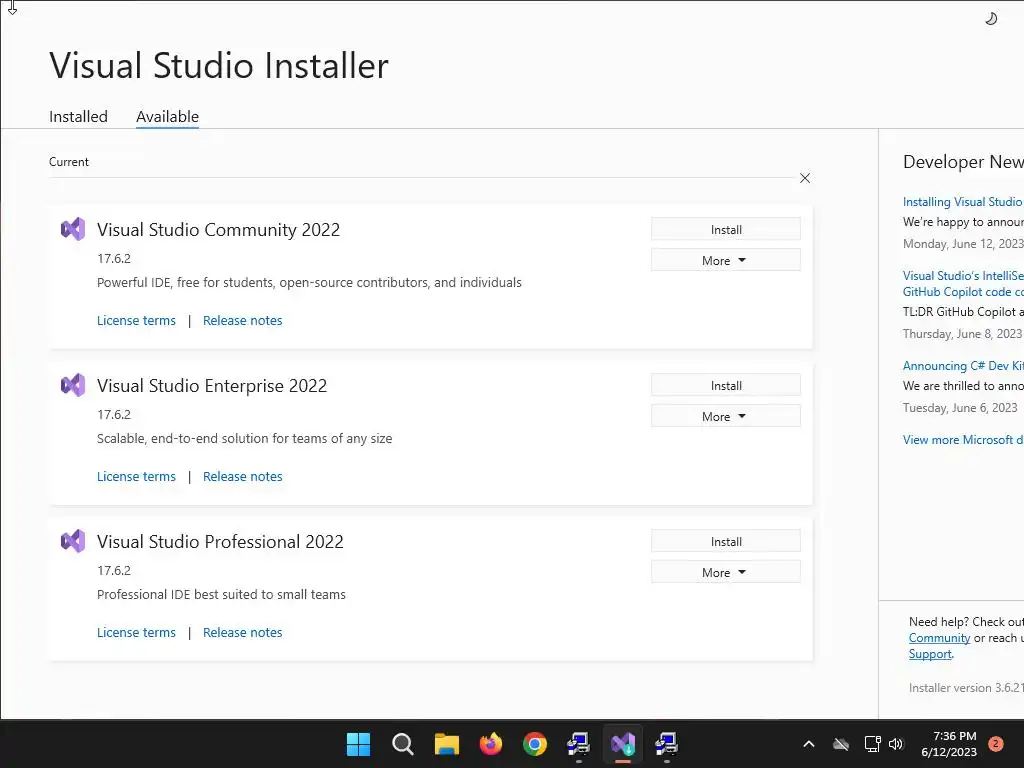
Task: Open License terms for Professional 2022
Action: tap(136, 632)
